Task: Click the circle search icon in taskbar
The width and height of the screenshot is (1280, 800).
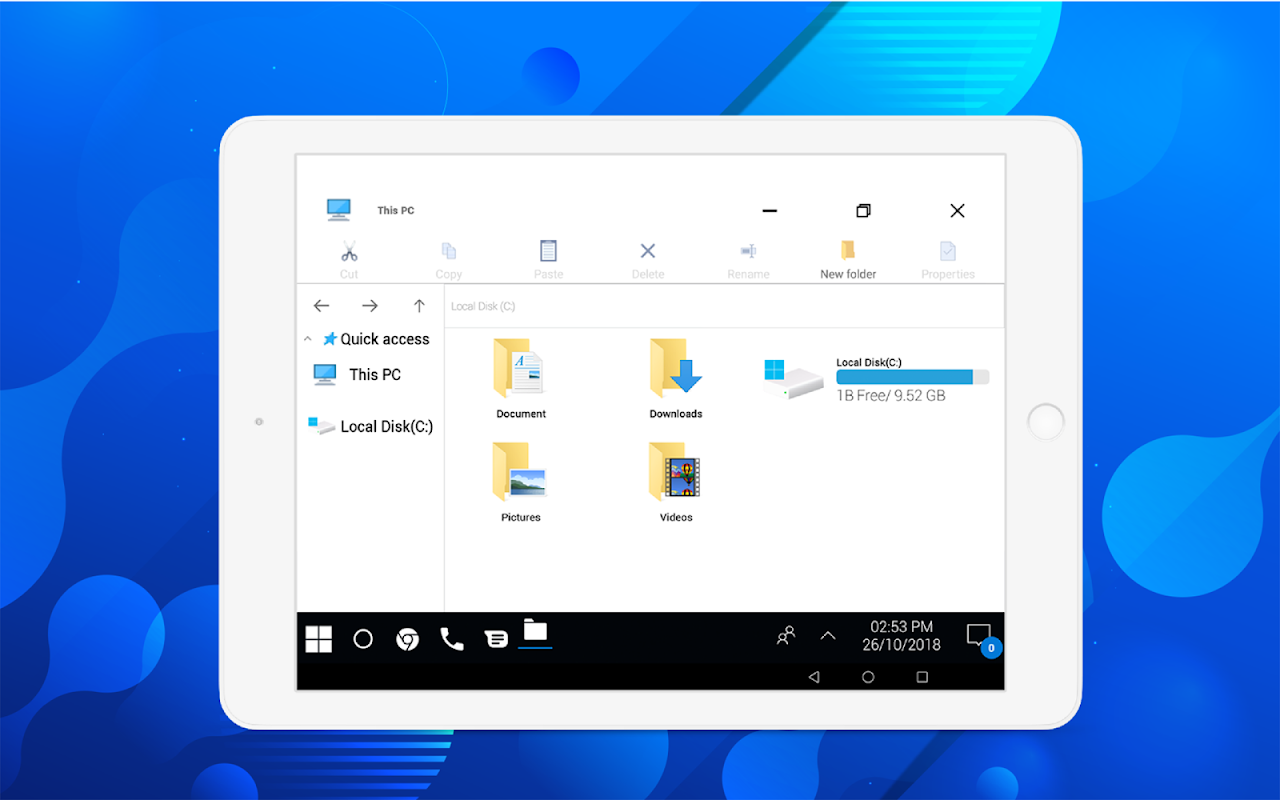Action: coord(363,639)
